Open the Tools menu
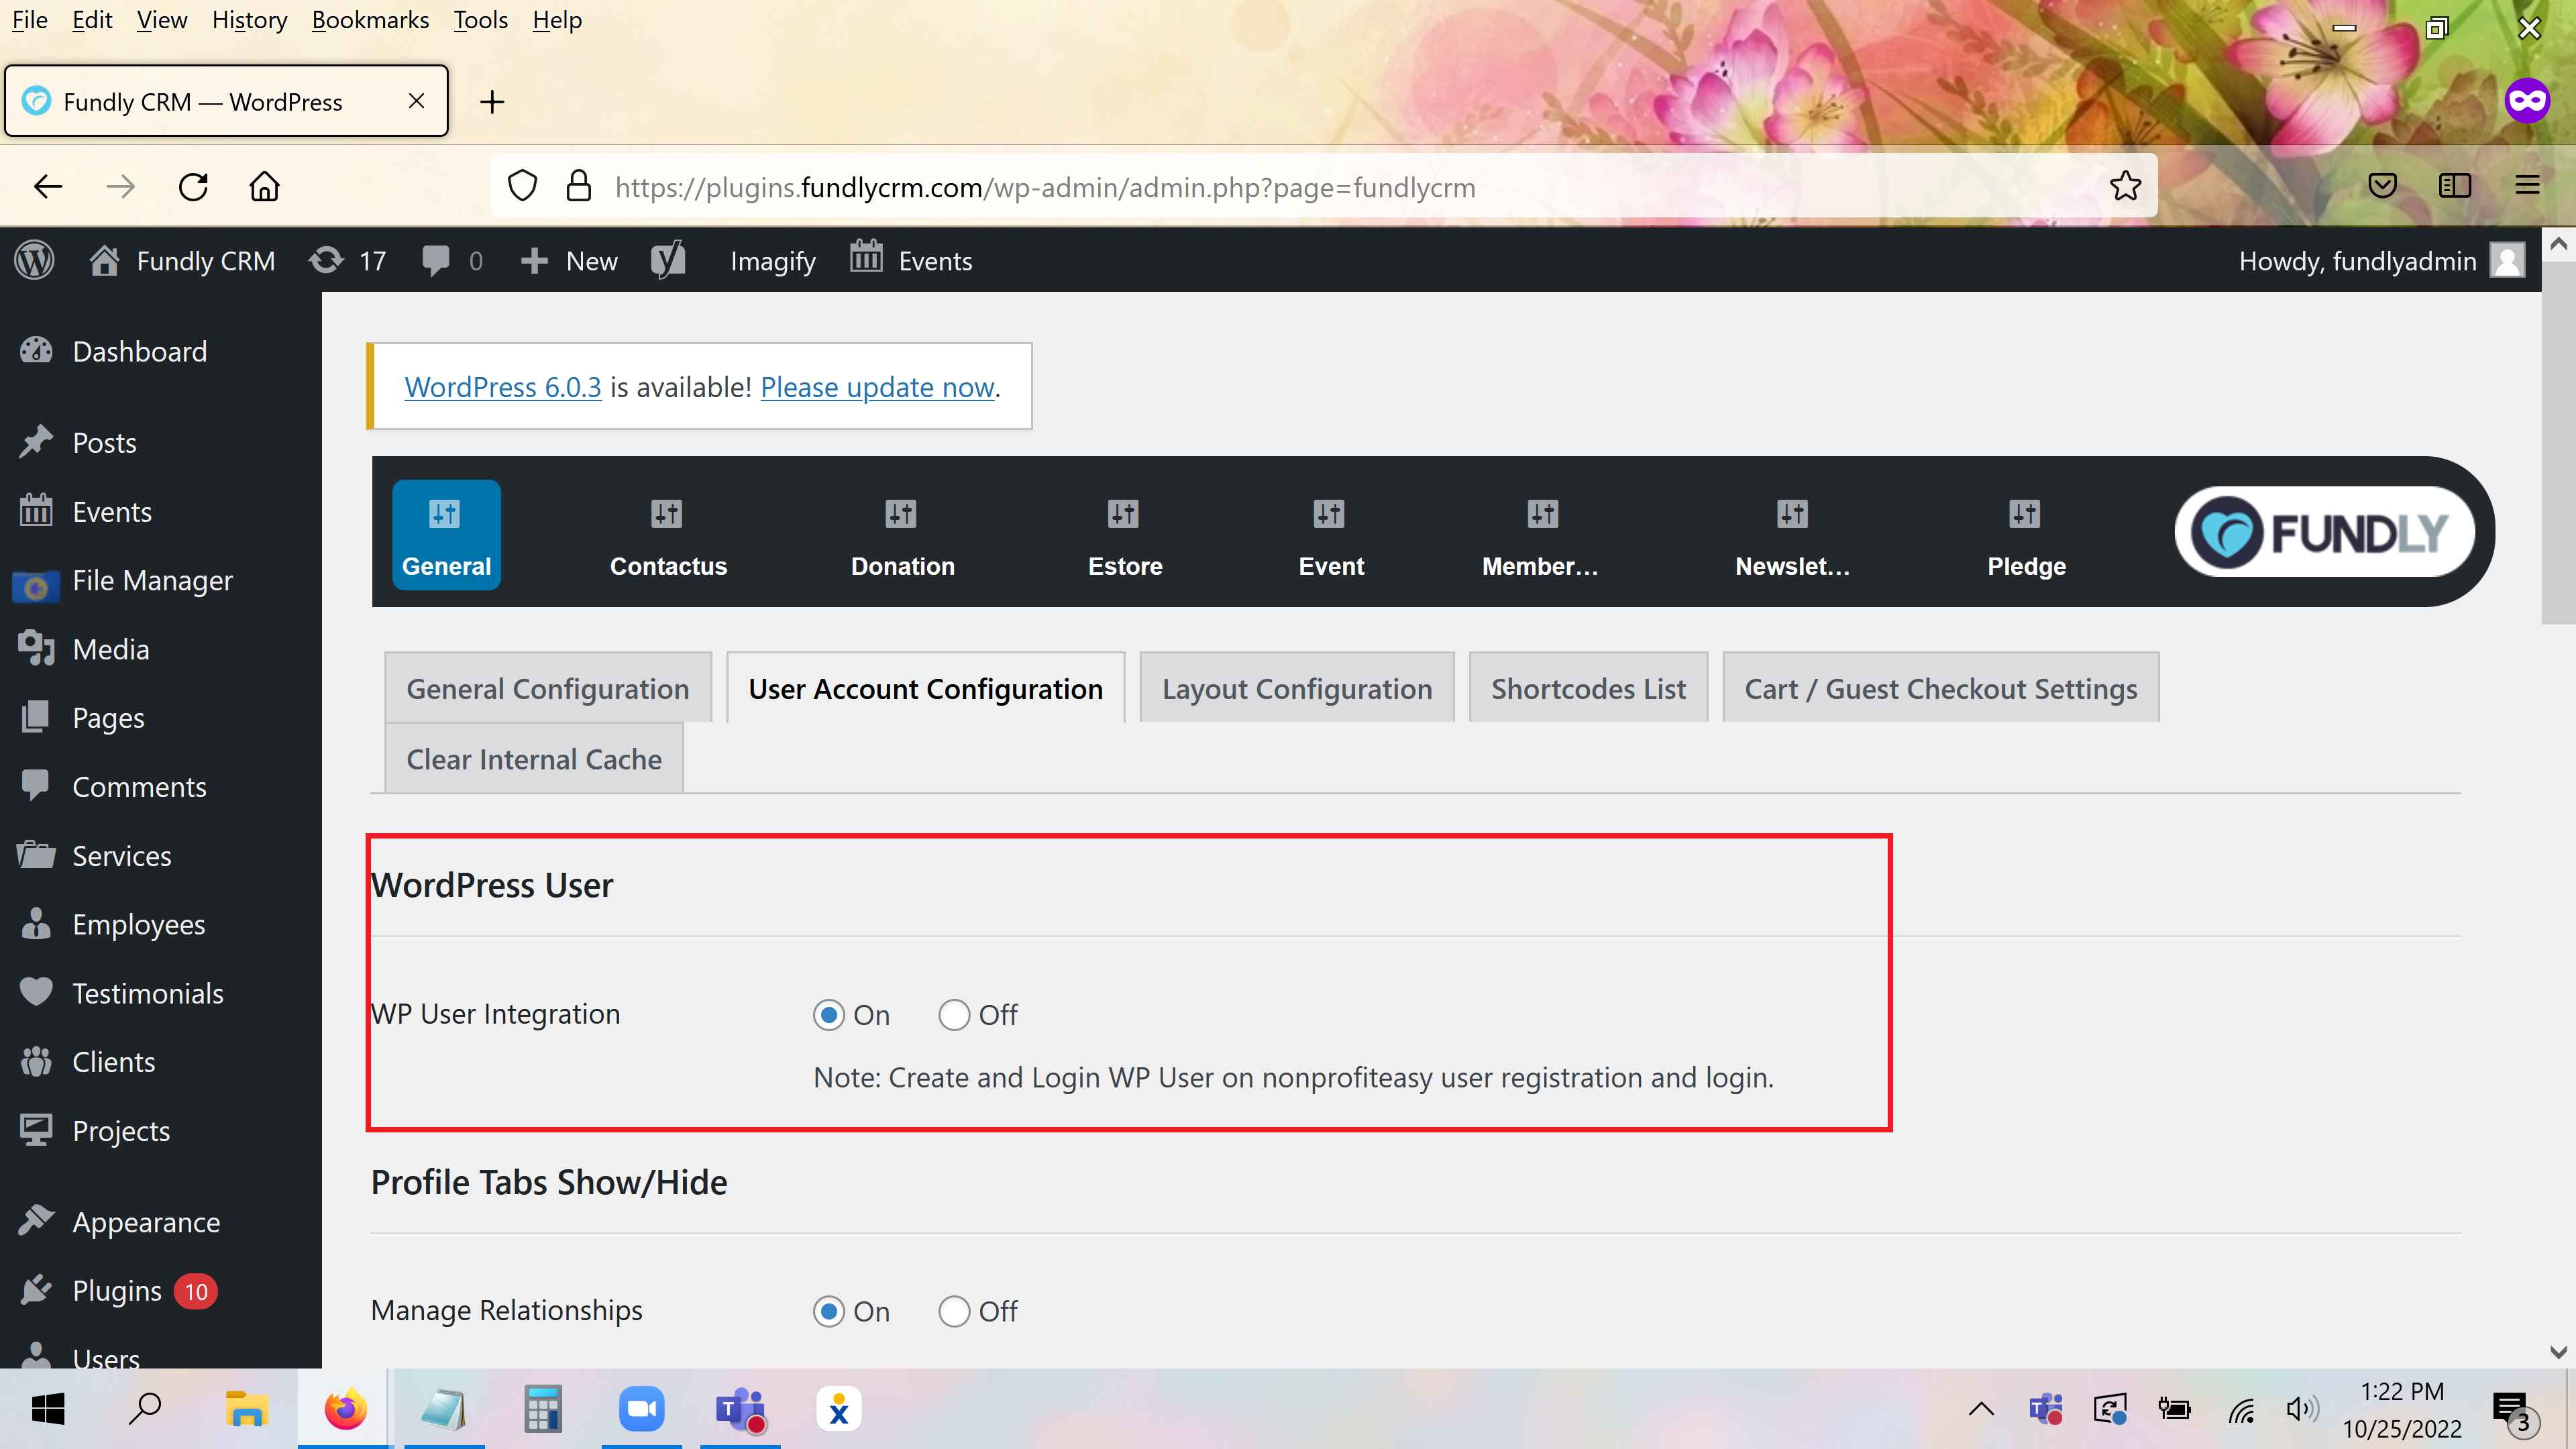The image size is (2576, 1449). coord(480,20)
